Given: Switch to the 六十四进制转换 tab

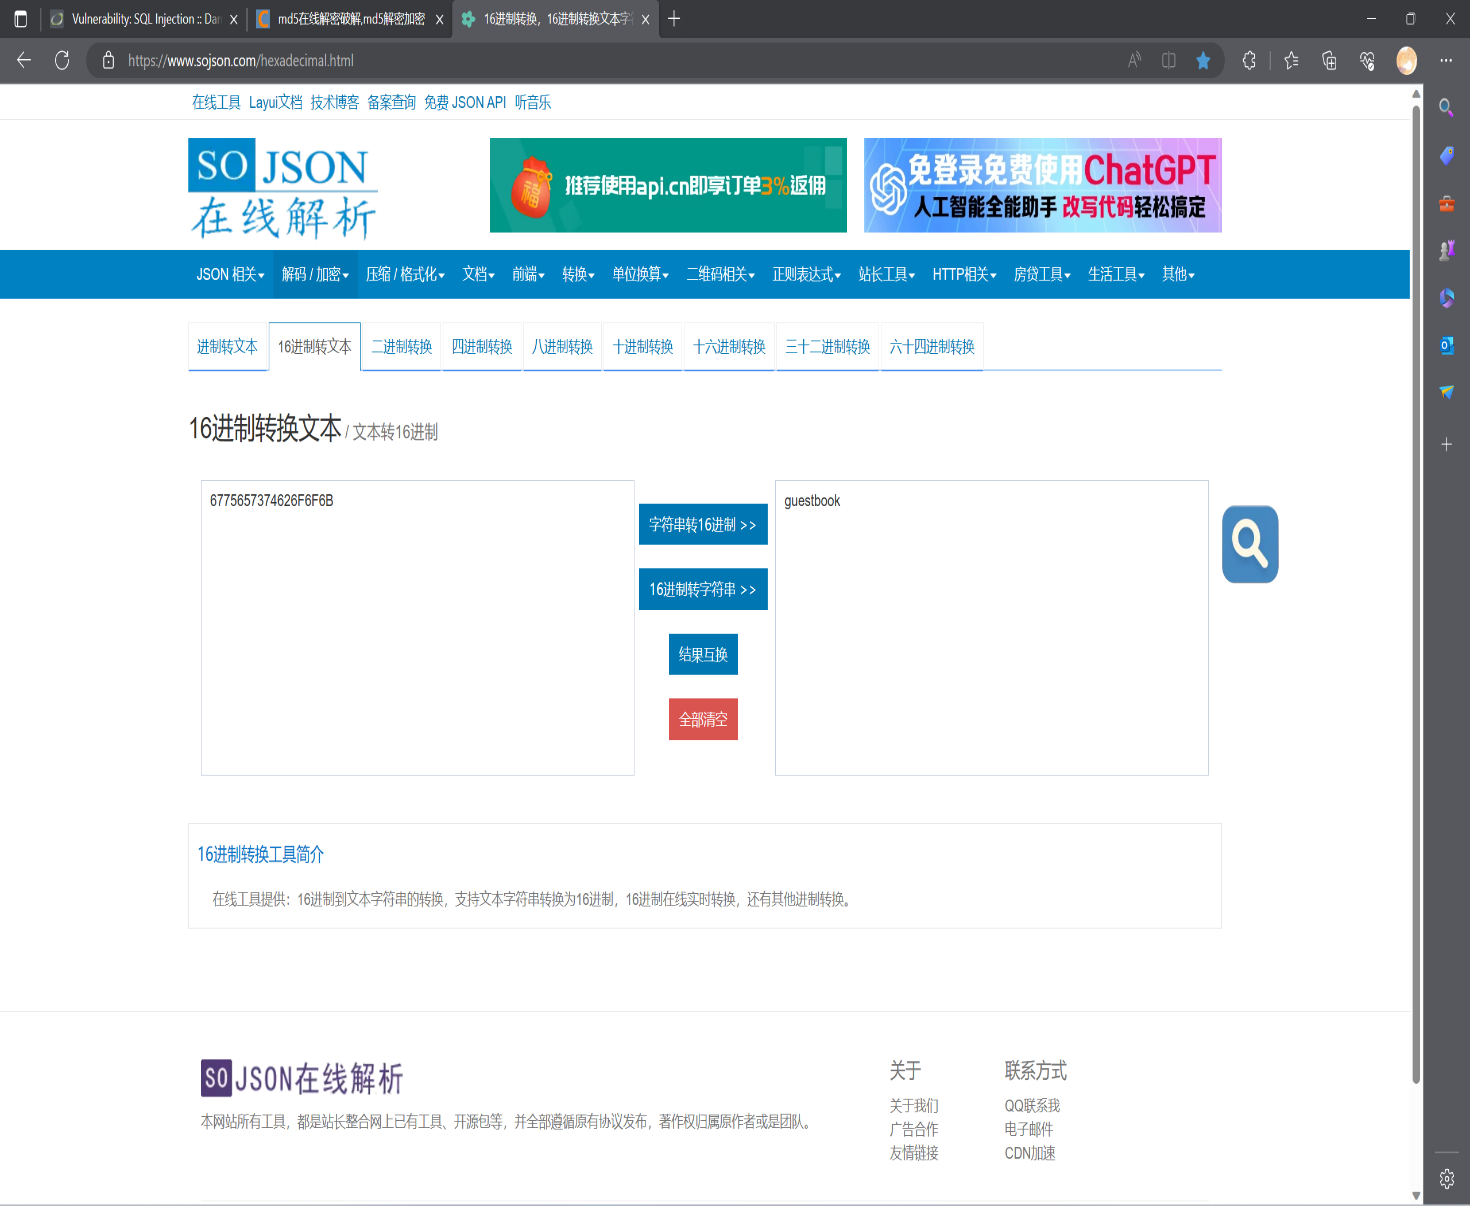Looking at the screenshot, I should tap(932, 346).
